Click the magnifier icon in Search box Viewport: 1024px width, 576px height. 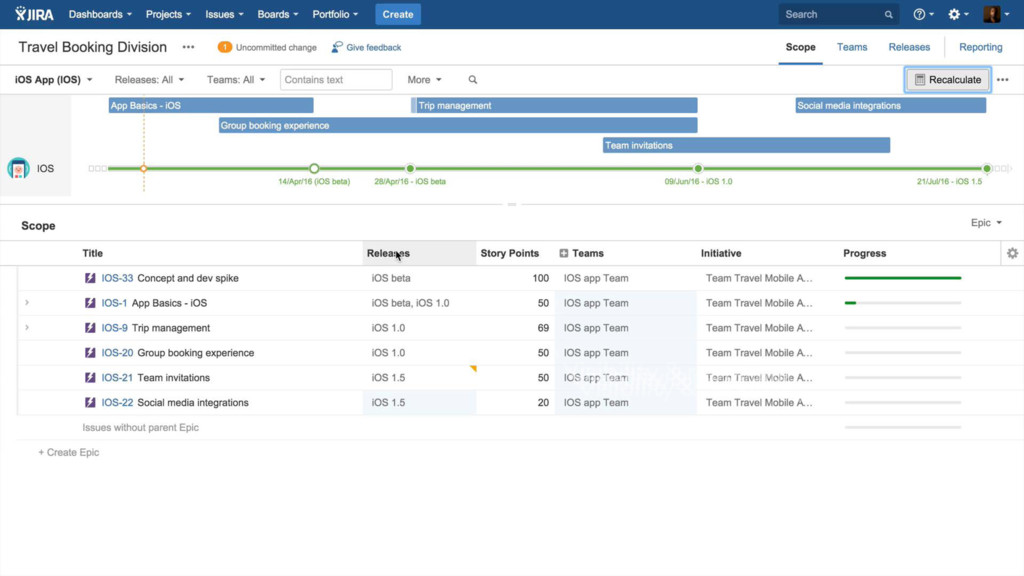(x=888, y=14)
